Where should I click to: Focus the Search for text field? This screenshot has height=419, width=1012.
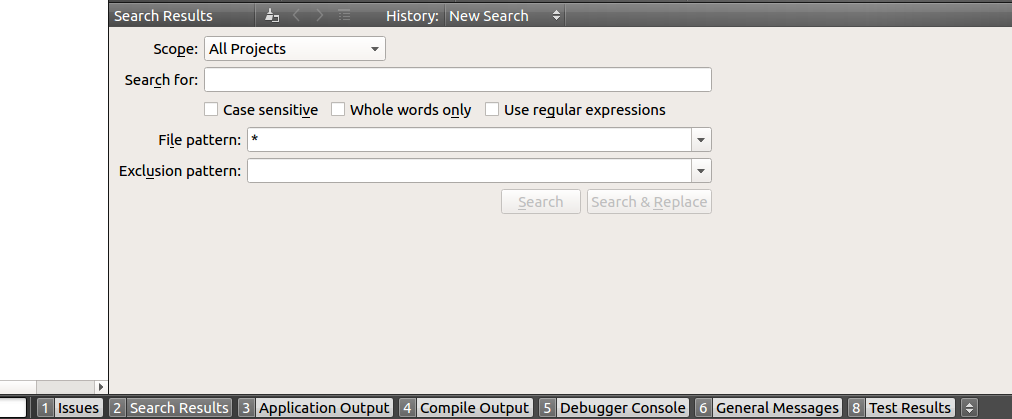point(457,80)
